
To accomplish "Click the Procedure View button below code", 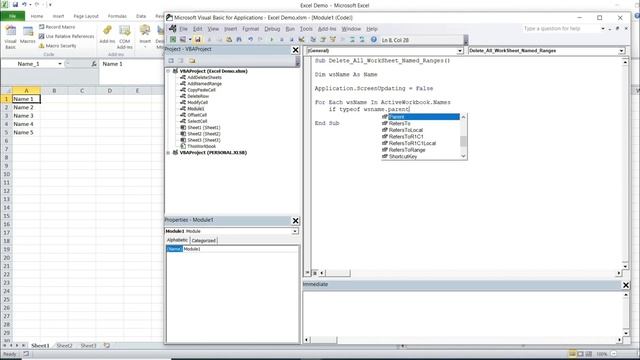I will coord(308,273).
